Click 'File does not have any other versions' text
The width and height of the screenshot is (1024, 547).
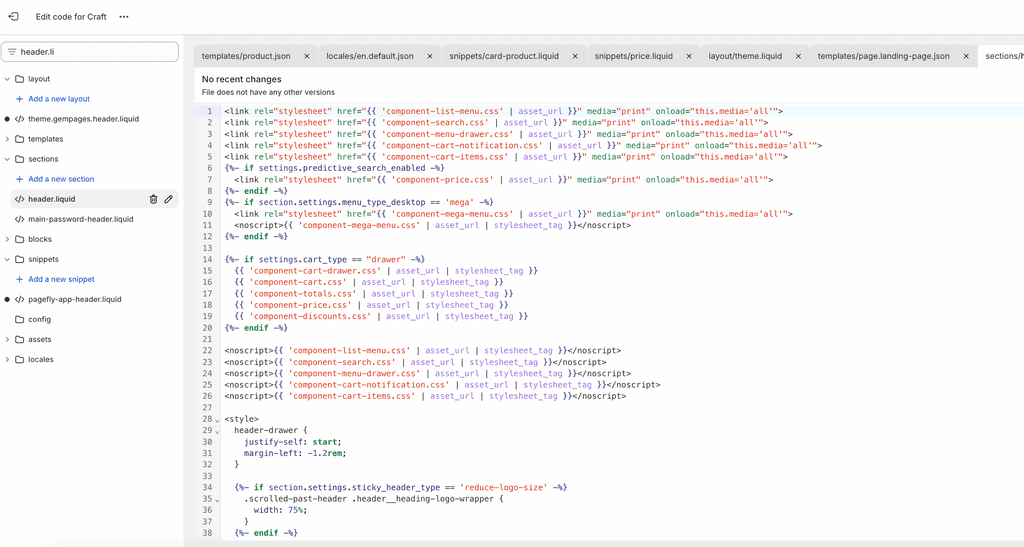point(268,93)
